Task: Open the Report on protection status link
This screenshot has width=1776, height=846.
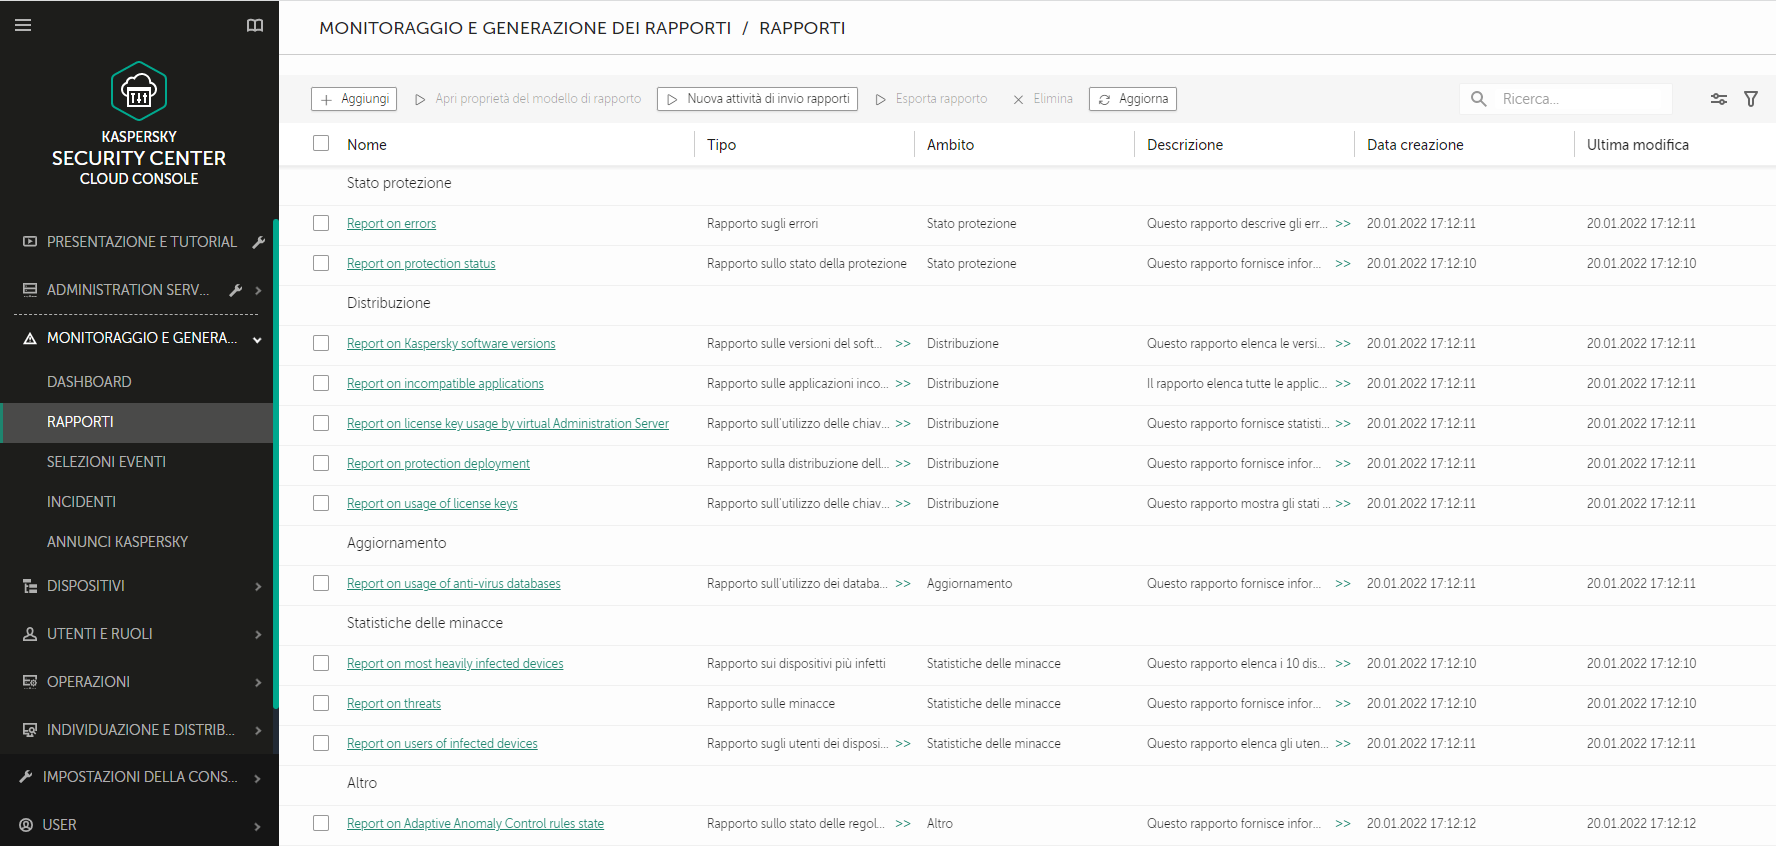Action: click(x=421, y=264)
